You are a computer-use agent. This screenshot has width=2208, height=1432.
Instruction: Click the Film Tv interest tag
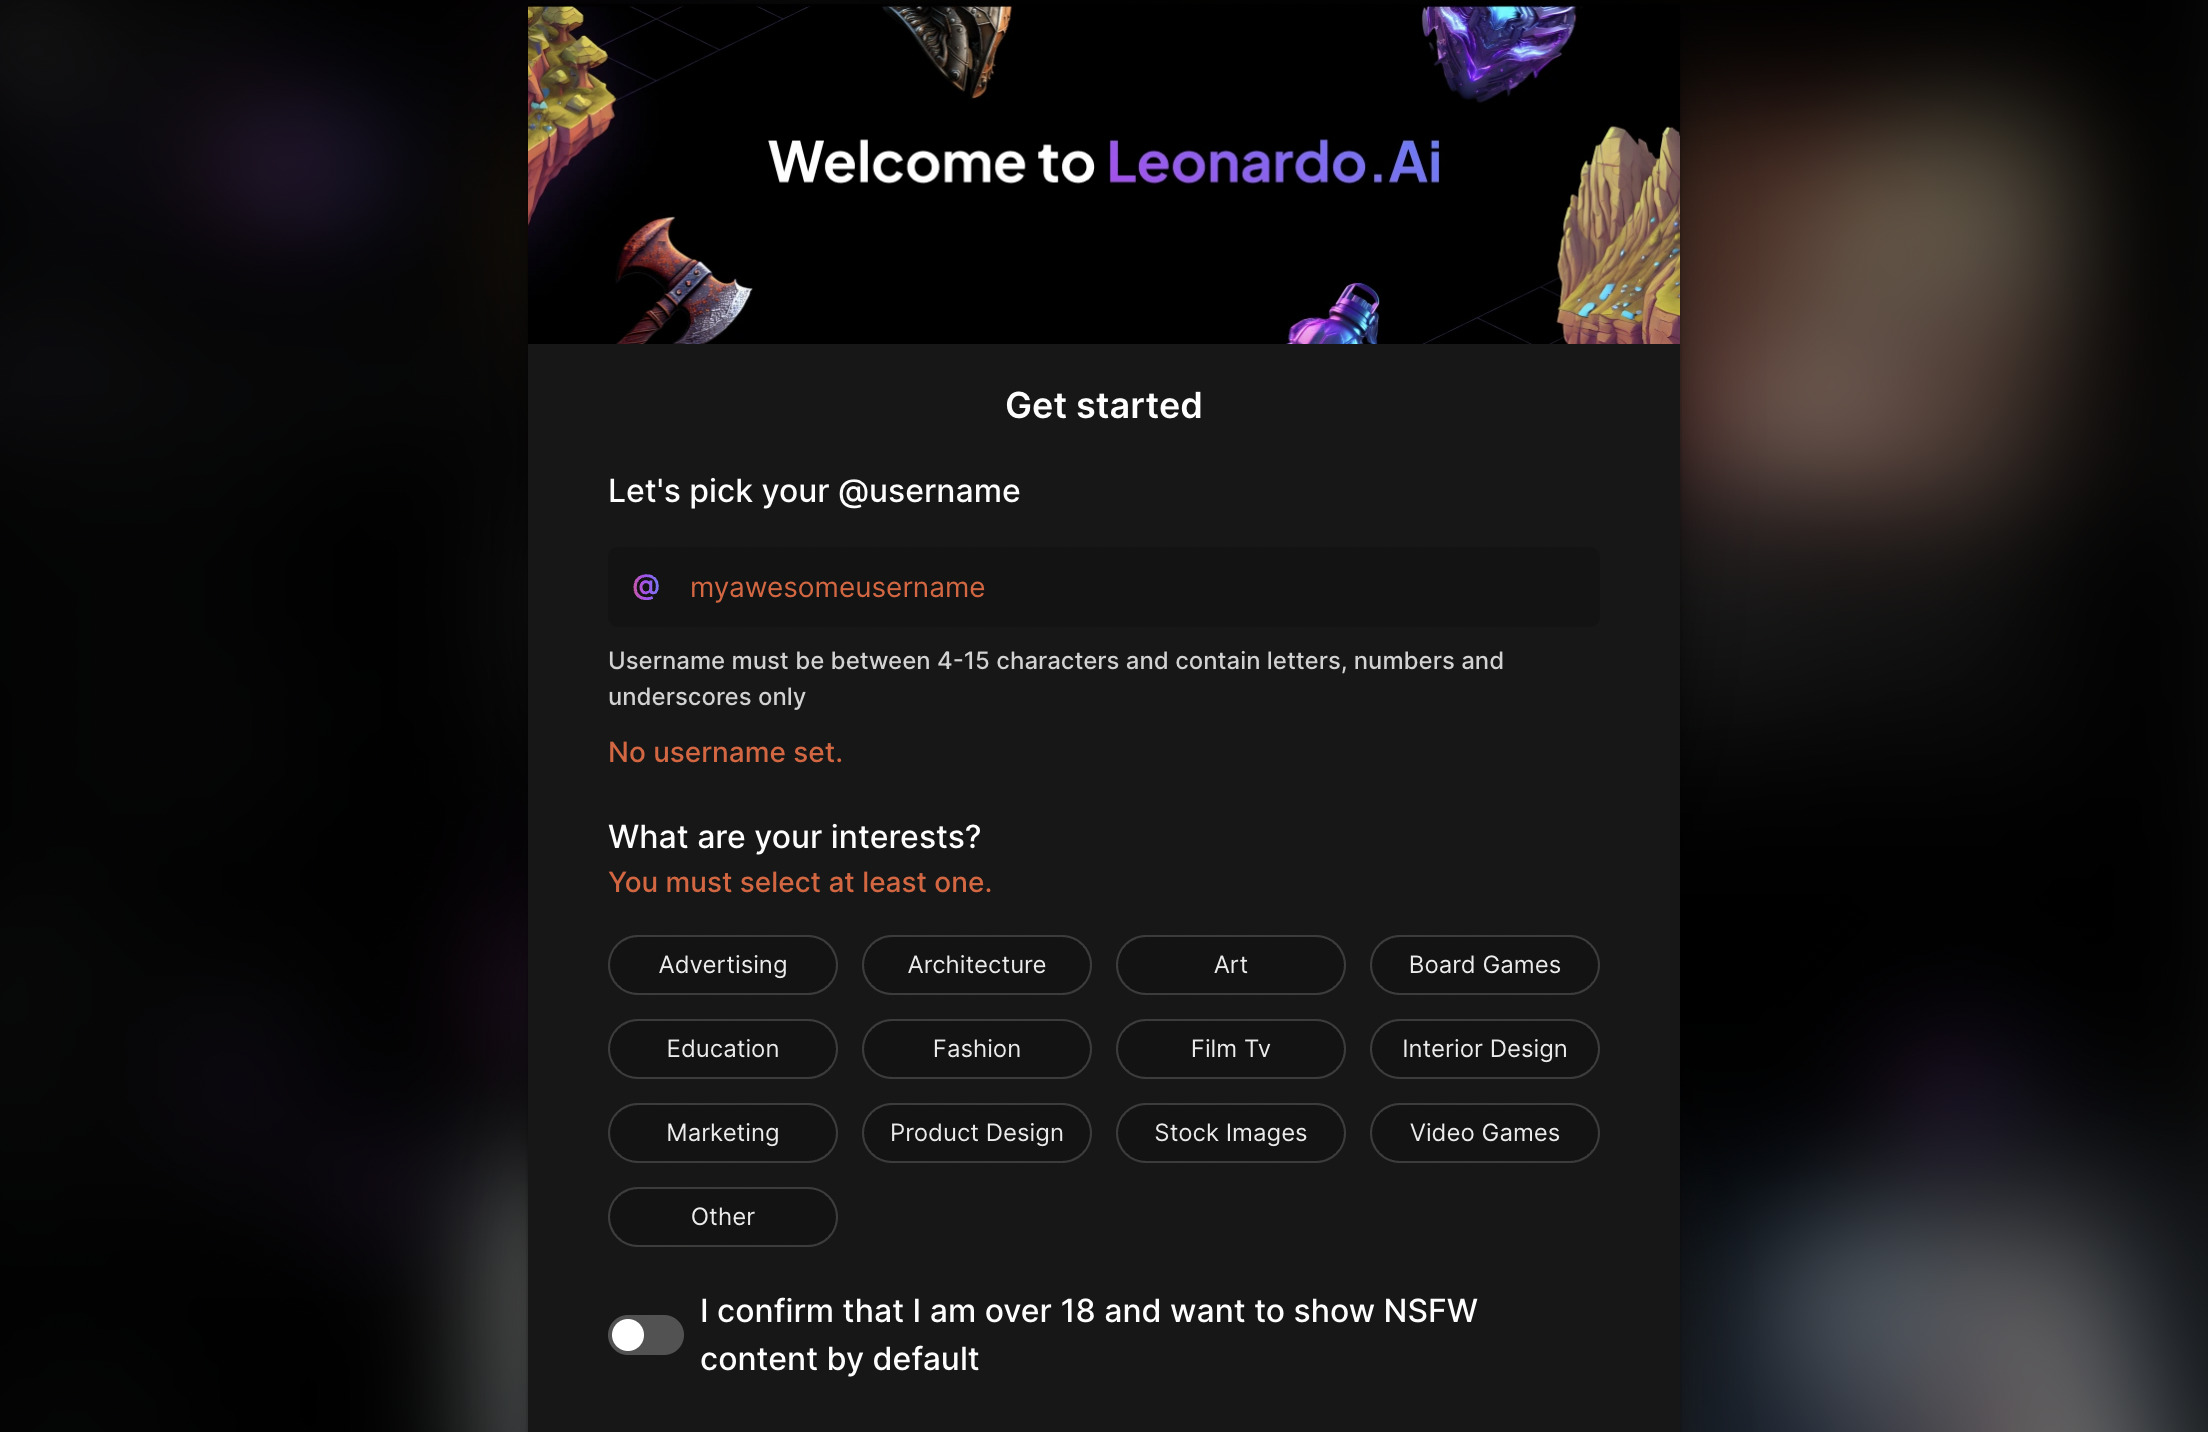[x=1230, y=1047]
